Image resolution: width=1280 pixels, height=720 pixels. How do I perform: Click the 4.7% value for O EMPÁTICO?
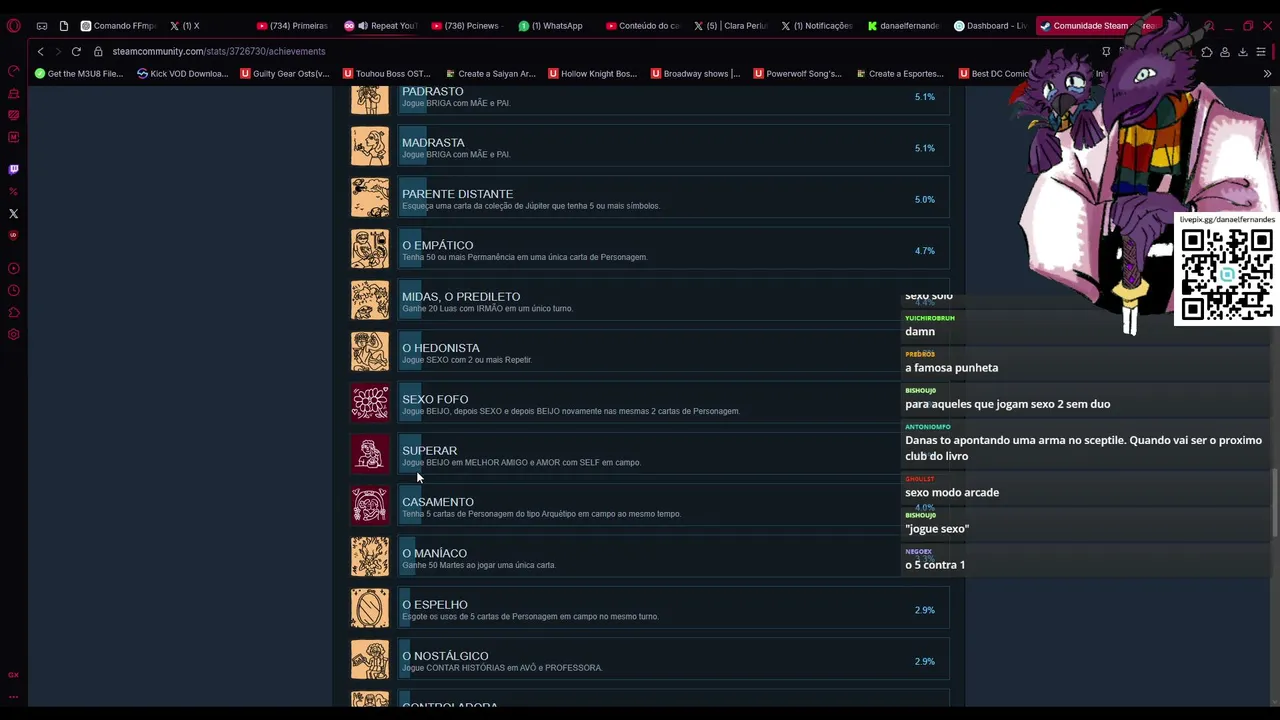pos(925,251)
